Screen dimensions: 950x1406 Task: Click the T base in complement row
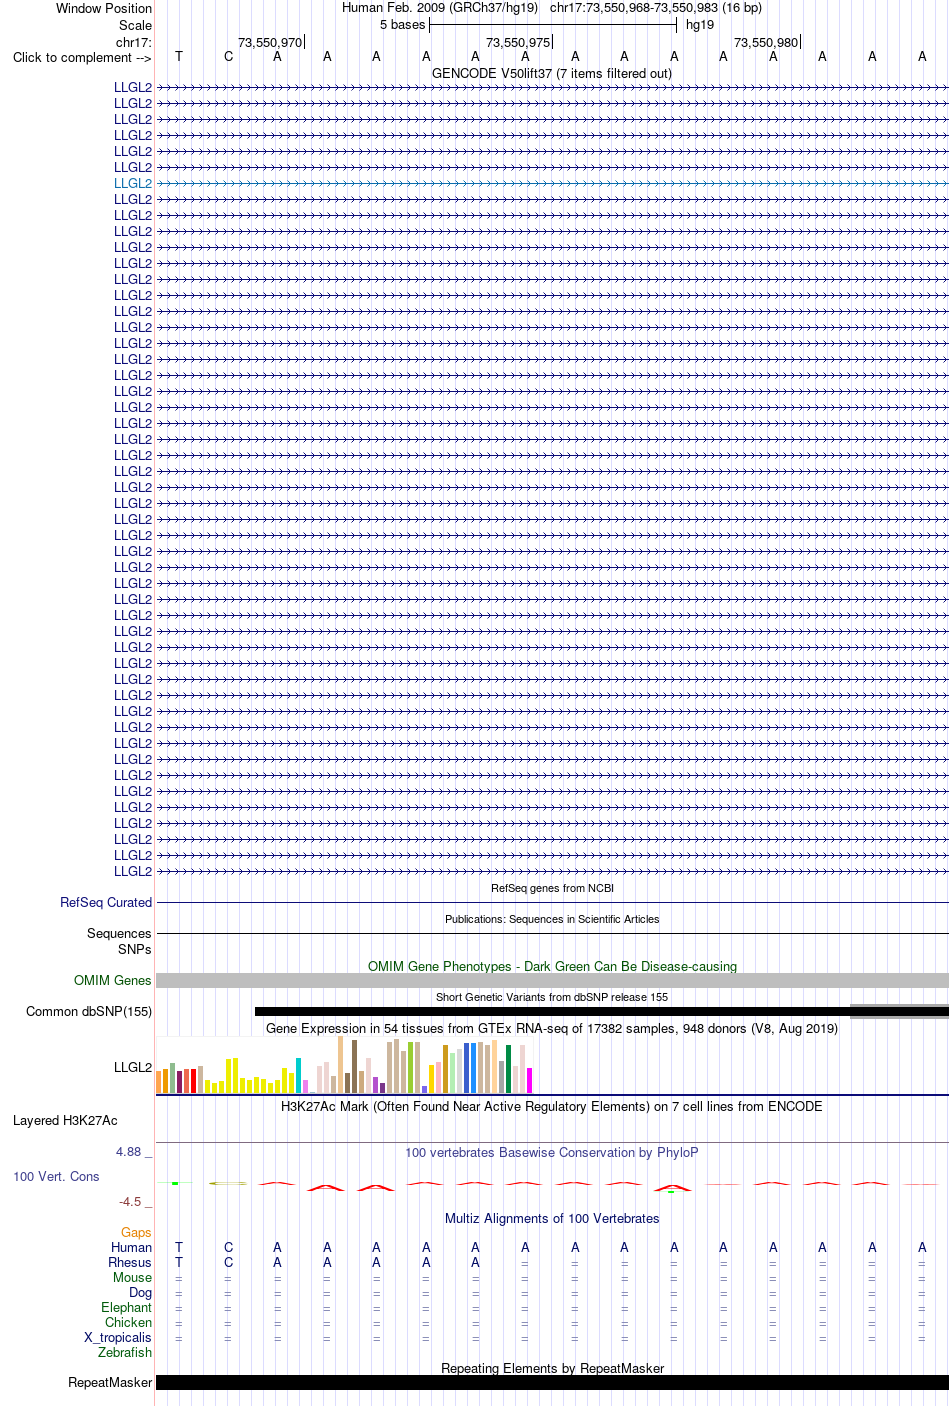pos(179,56)
